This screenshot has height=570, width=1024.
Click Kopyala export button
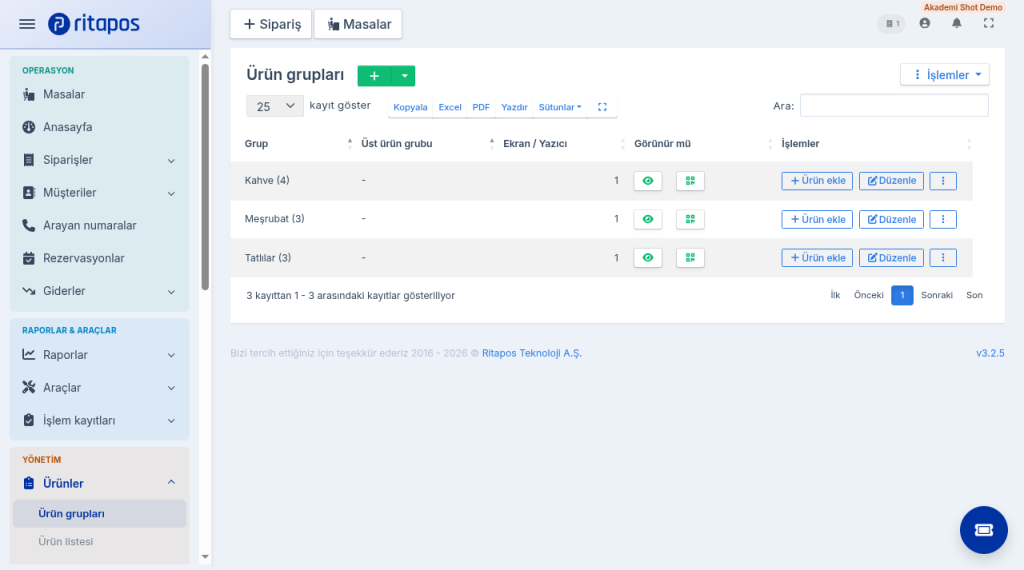pyautogui.click(x=410, y=107)
